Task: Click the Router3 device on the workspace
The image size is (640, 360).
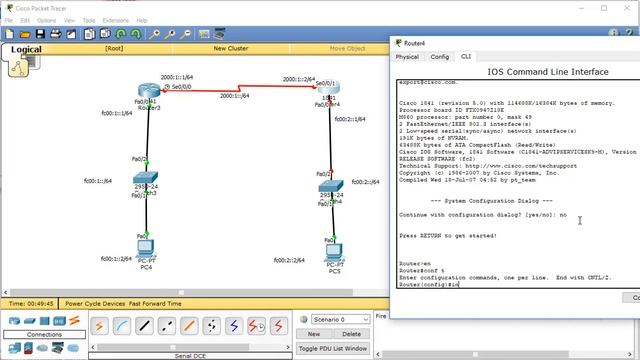Action: [149, 91]
